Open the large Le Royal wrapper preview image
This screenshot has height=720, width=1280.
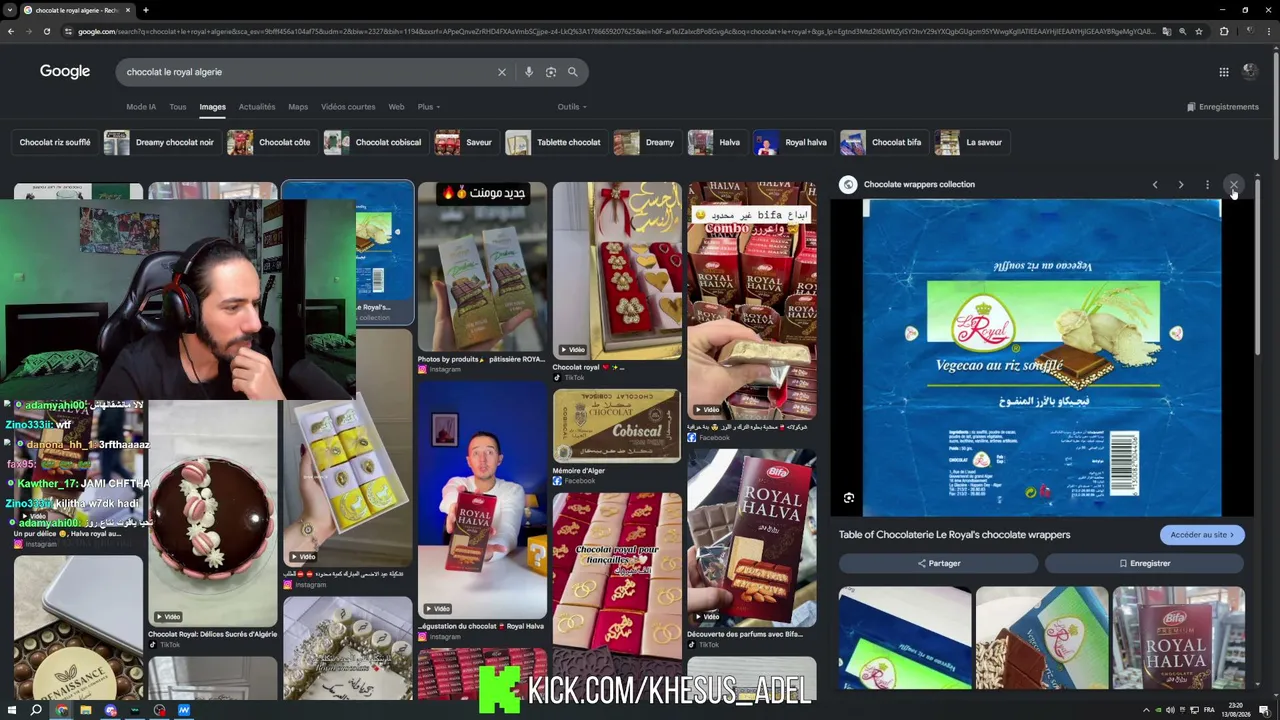[x=1042, y=358]
